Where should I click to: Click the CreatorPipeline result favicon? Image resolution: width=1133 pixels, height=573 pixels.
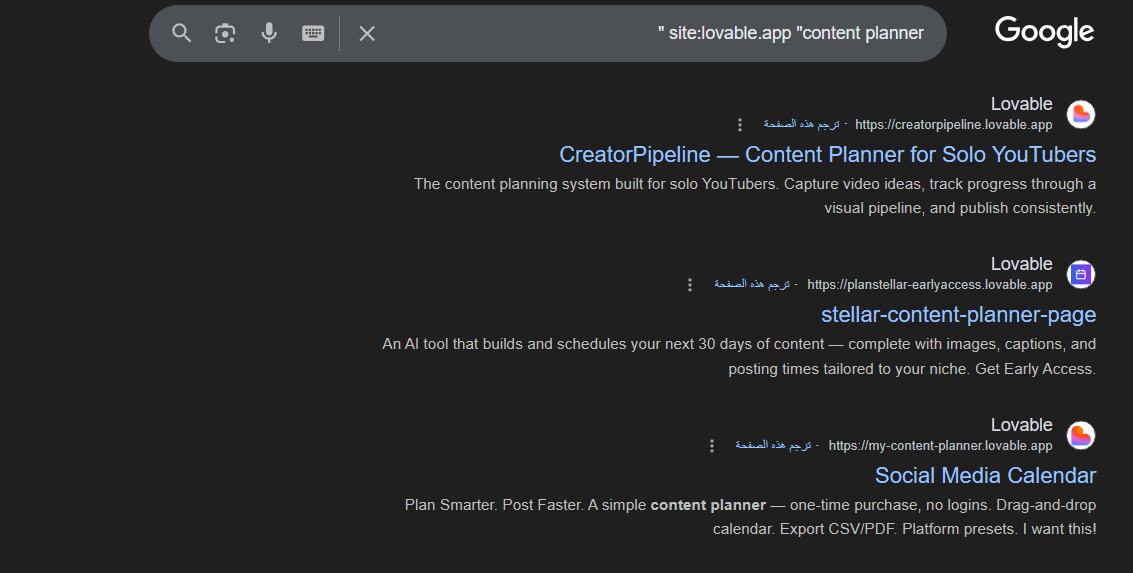pos(1081,114)
